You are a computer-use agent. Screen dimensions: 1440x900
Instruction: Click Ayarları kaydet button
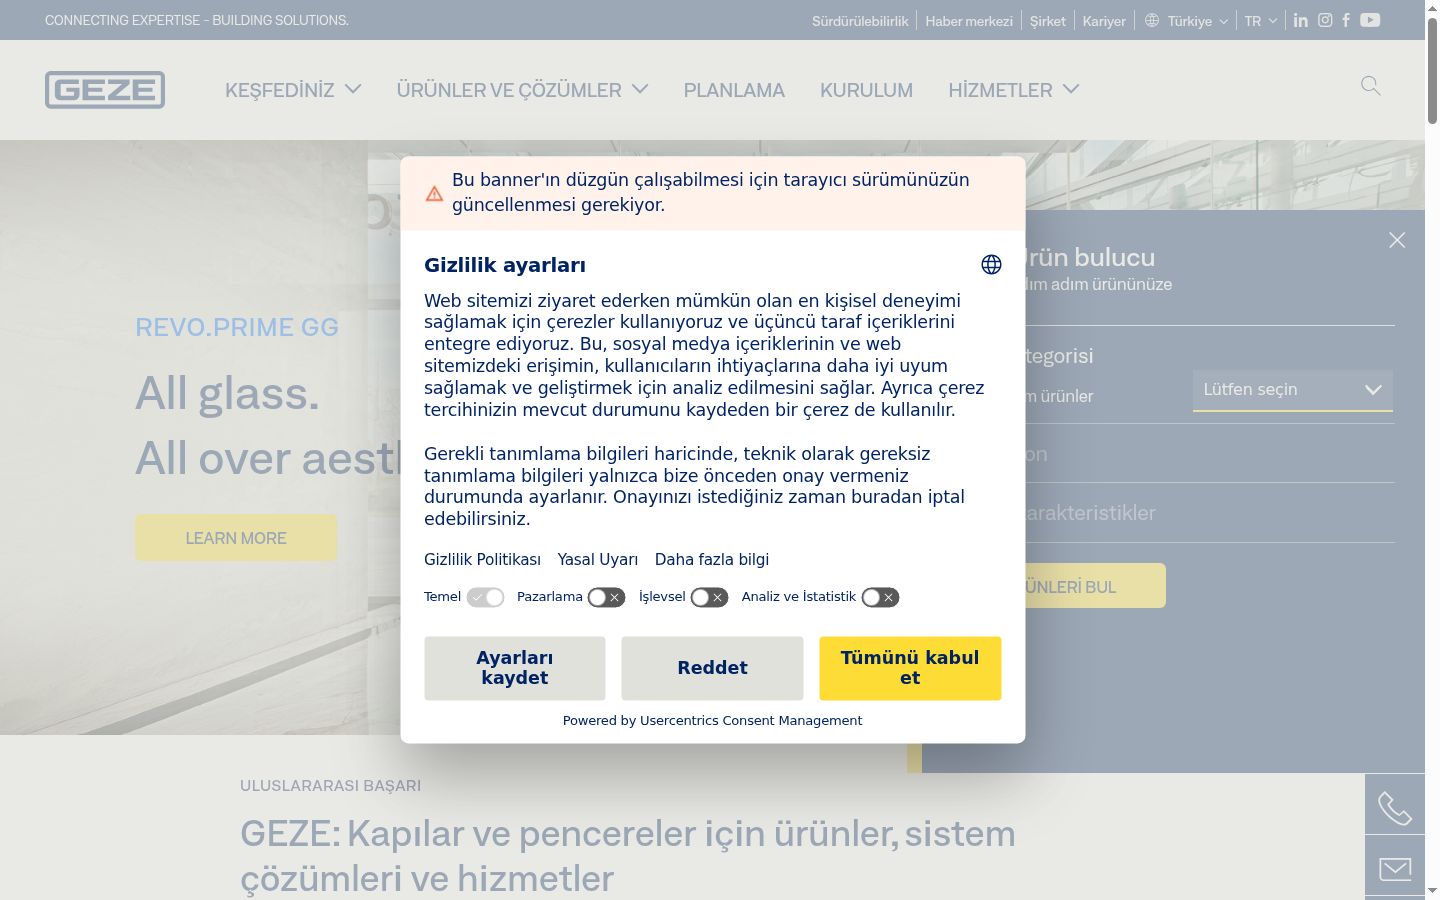pyautogui.click(x=515, y=668)
